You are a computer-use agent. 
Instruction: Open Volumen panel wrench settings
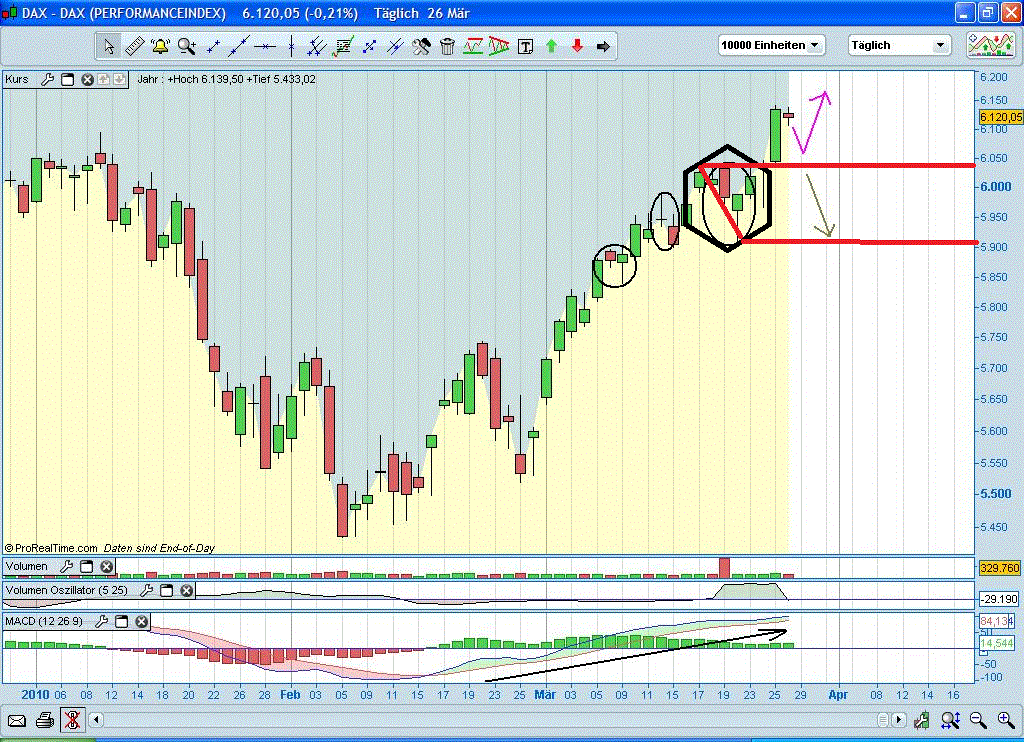tap(67, 566)
